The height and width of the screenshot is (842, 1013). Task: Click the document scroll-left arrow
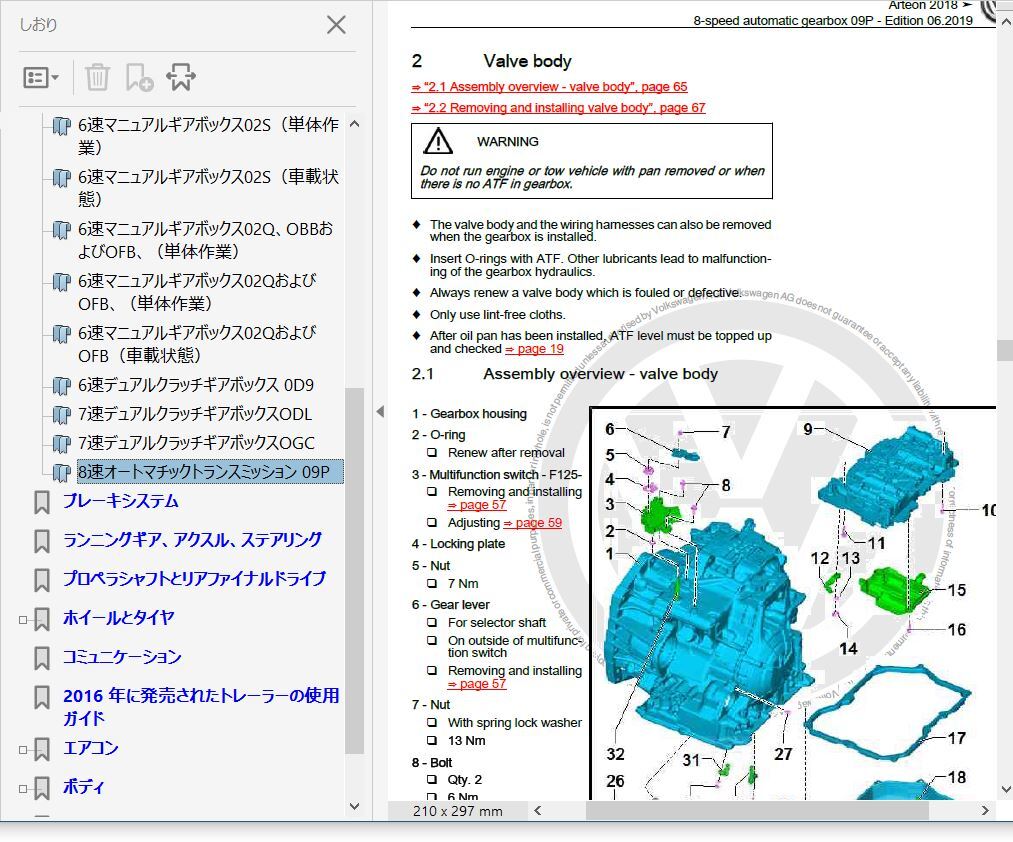[538, 810]
